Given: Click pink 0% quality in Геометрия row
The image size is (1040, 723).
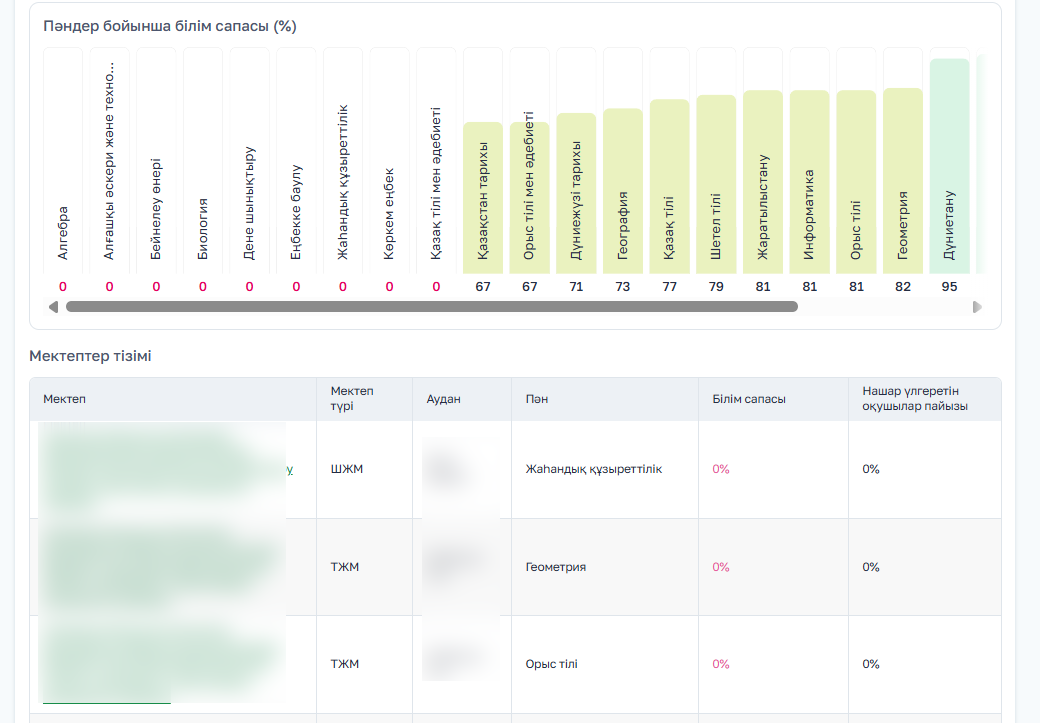Looking at the screenshot, I should coord(721,567).
